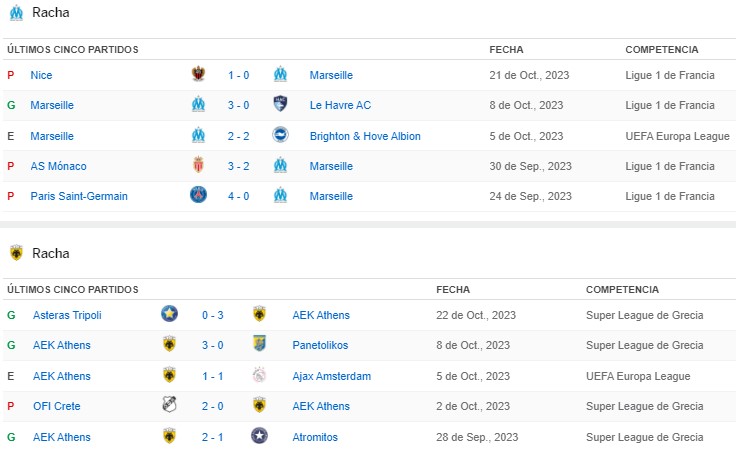Select the 2 - 2 score link
Screen dimensions: 736x451
pyautogui.click(x=238, y=136)
